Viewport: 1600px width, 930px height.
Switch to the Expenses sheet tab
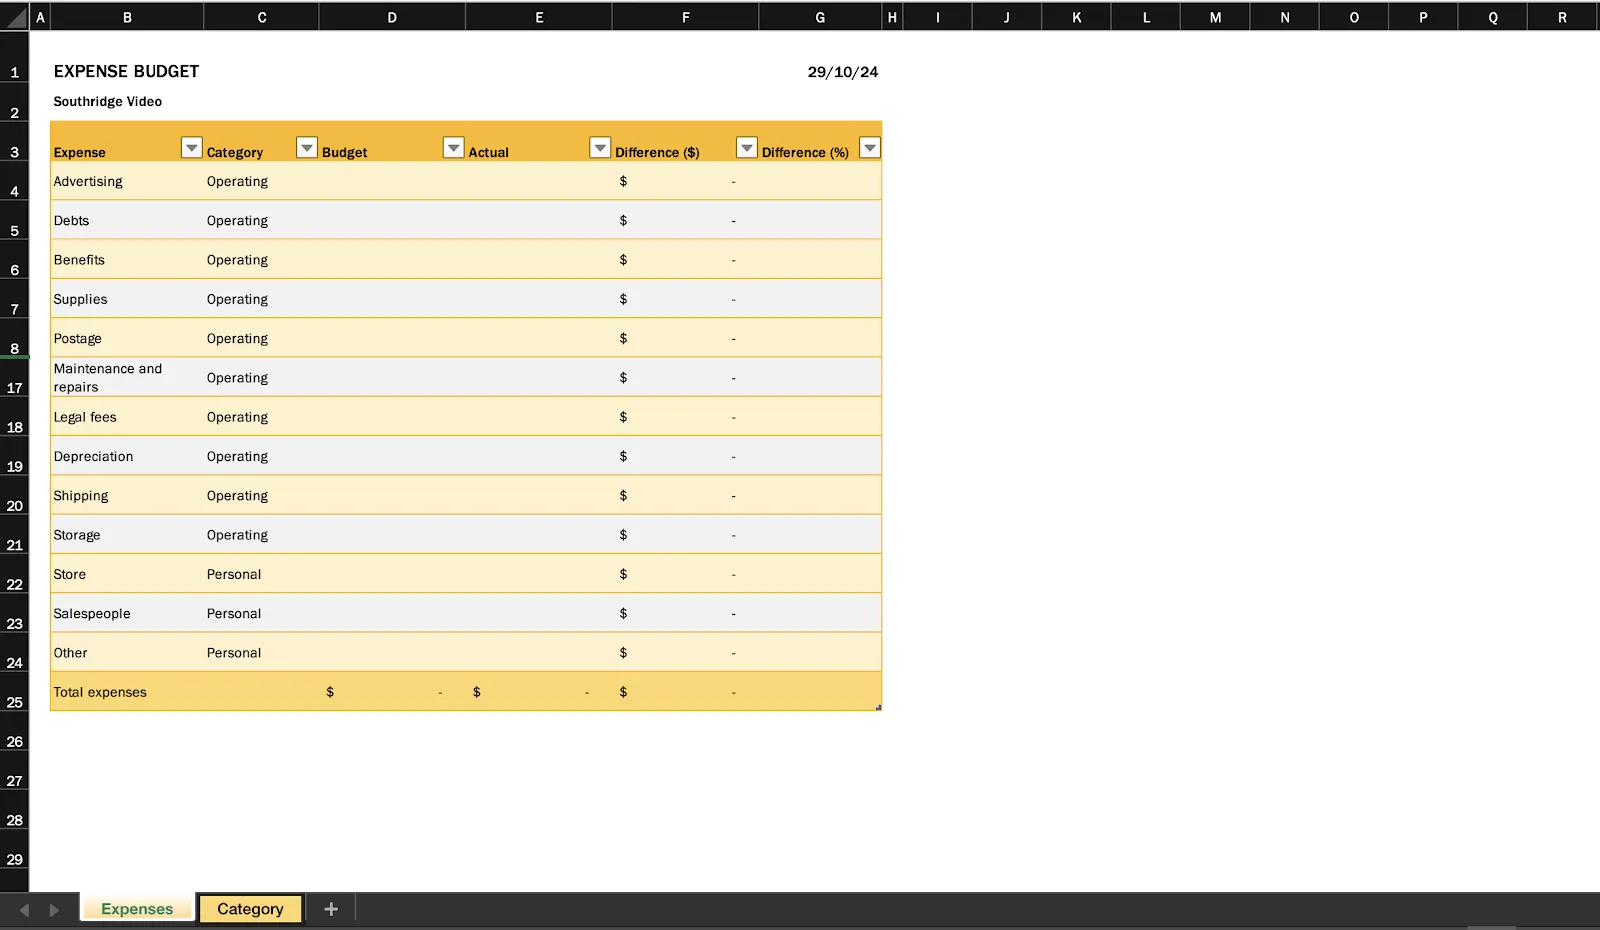[137, 908]
